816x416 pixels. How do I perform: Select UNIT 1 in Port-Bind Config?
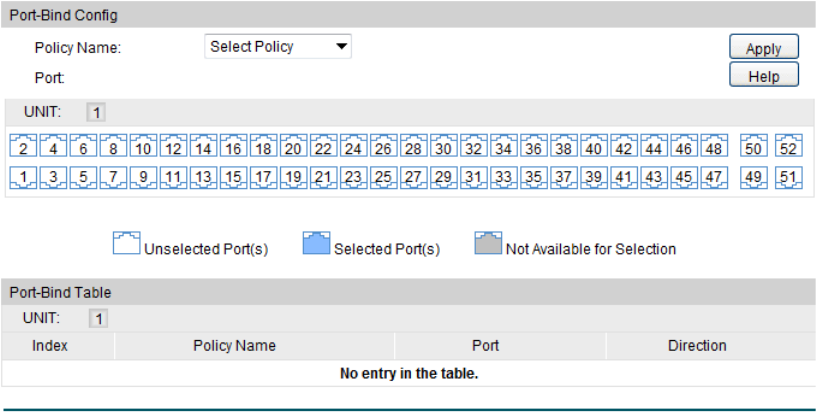96,112
